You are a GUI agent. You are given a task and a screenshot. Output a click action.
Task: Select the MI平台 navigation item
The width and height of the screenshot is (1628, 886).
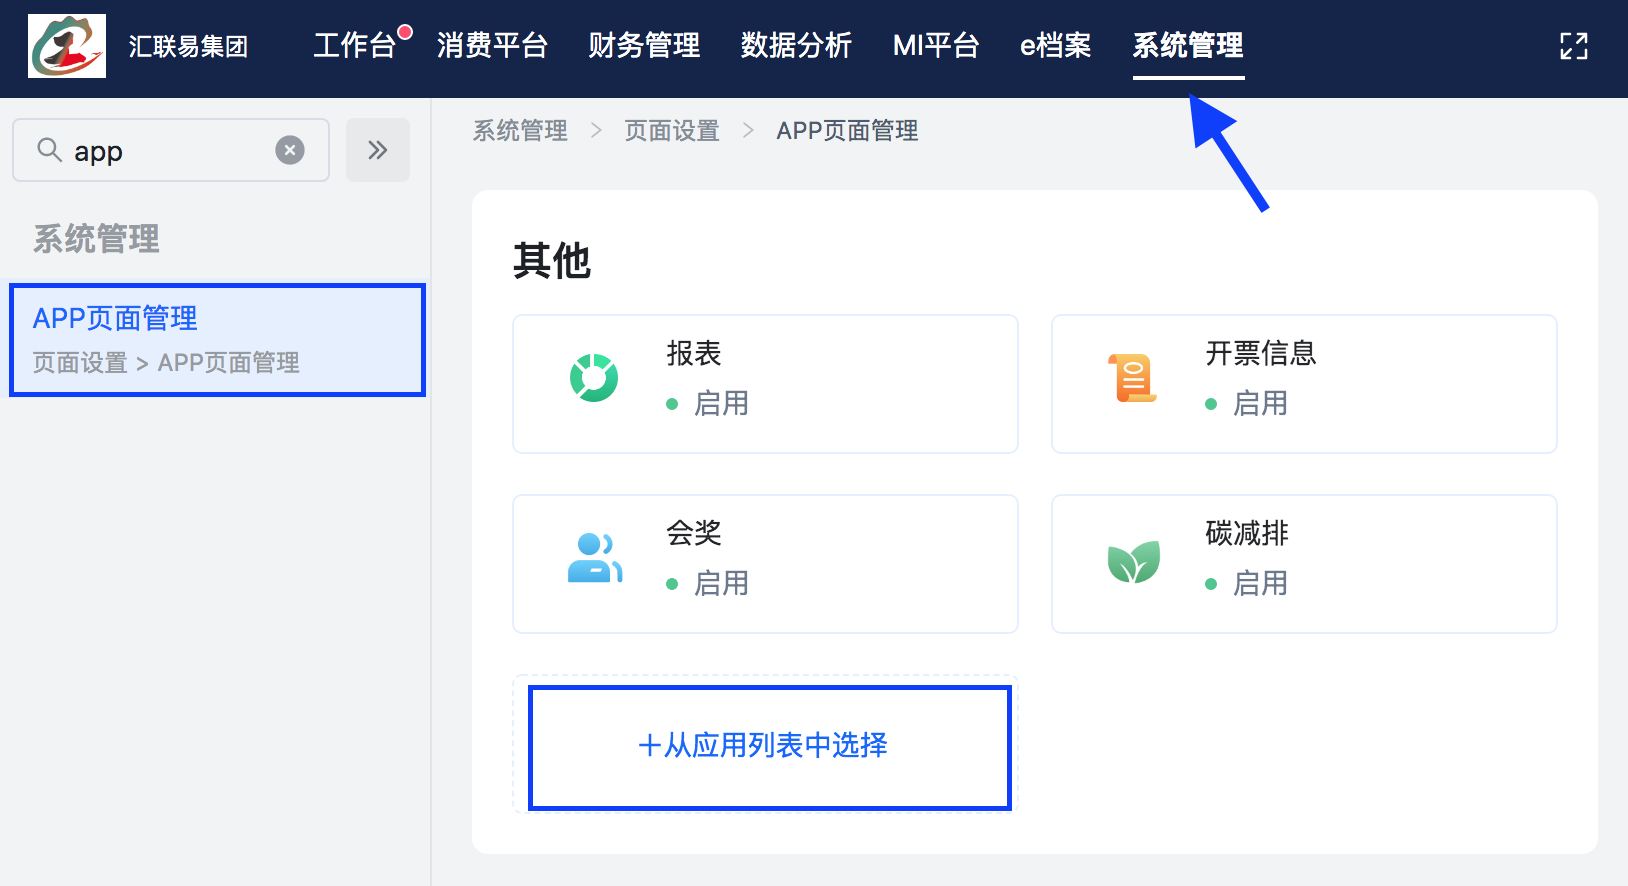(936, 45)
